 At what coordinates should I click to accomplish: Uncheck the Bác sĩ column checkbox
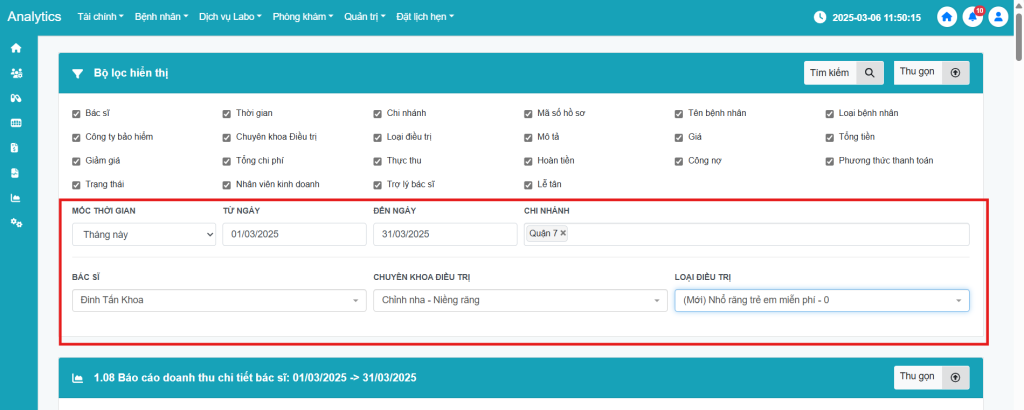(76, 113)
